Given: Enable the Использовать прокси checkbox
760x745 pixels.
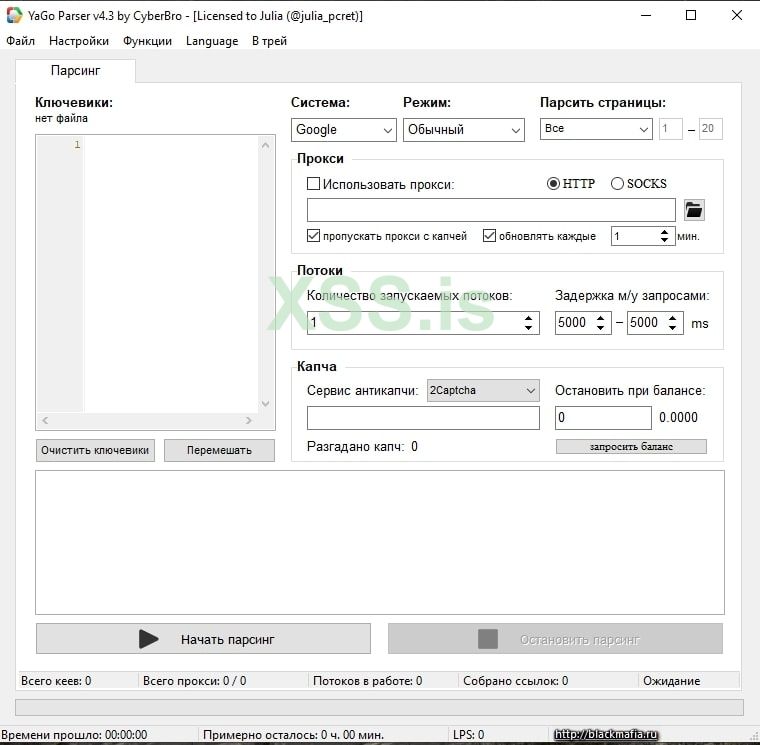Looking at the screenshot, I should (313, 184).
